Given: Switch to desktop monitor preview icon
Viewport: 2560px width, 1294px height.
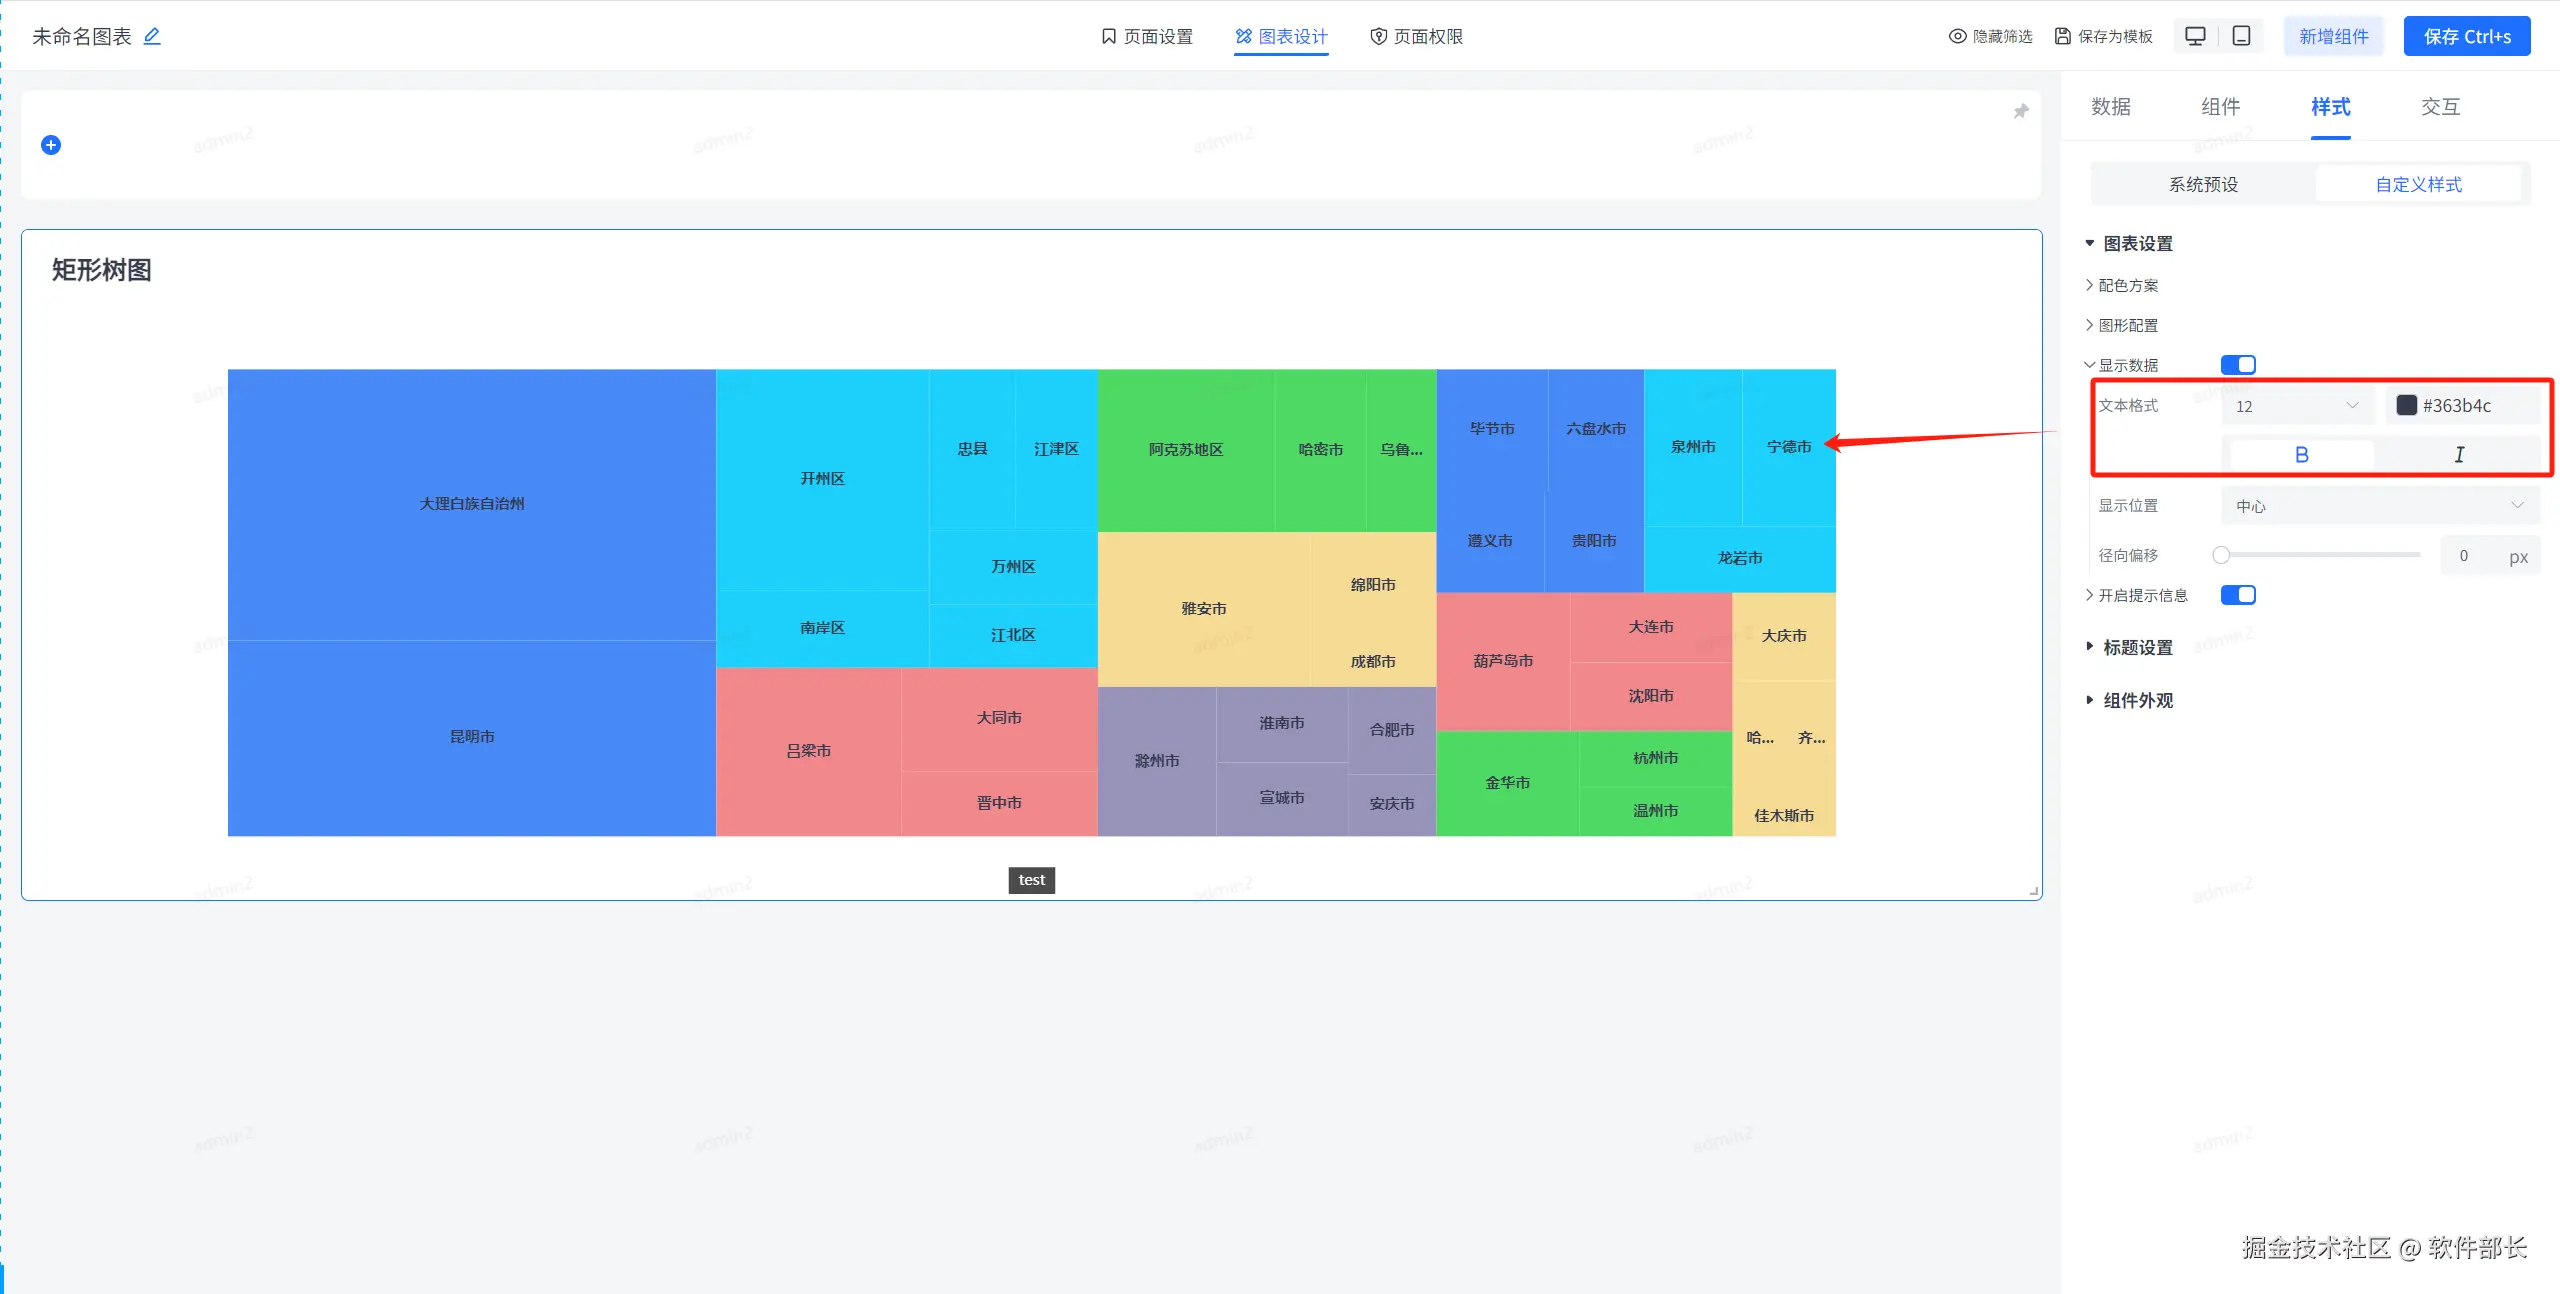Looking at the screenshot, I should [x=2195, y=36].
